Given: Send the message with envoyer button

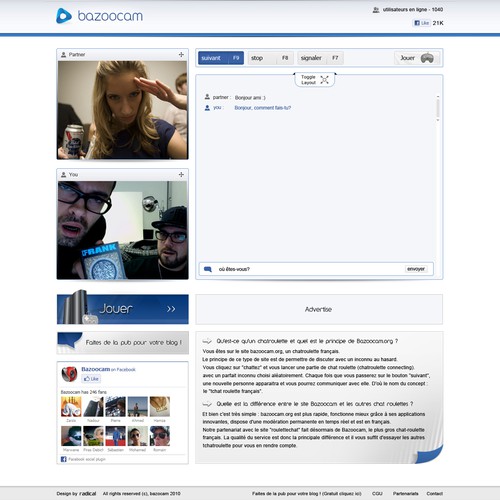Looking at the screenshot, I should coord(416,269).
